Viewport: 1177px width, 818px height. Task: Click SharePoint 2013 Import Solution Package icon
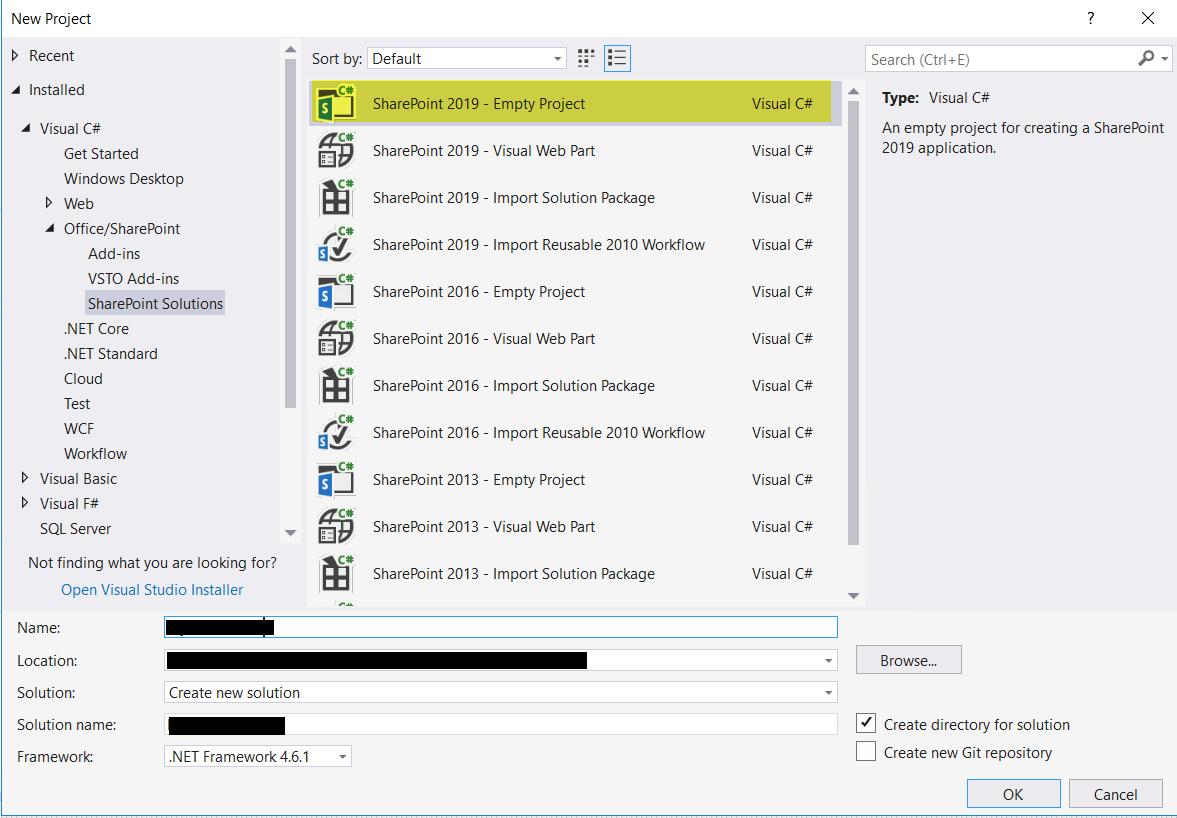click(x=336, y=573)
